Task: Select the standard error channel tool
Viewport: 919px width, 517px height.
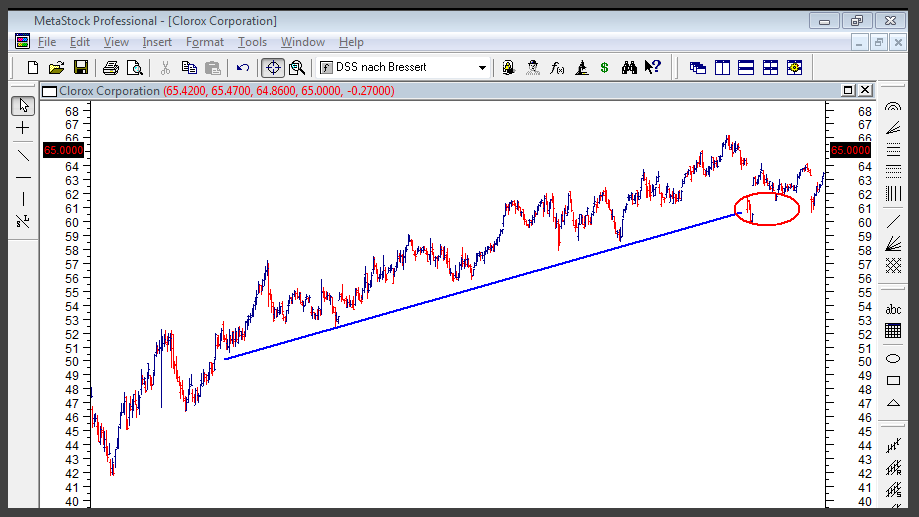Action: pyautogui.click(x=893, y=489)
